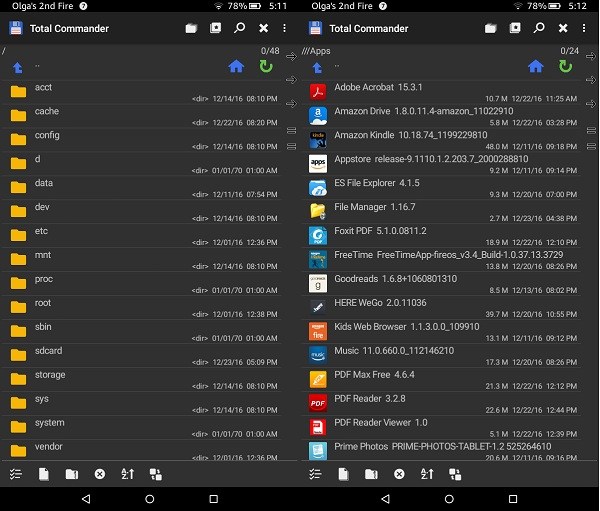This screenshot has width=600, height=511.
Task: Open bookmarks folder icon in right Total Commander toolbar
Action: [x=491, y=28]
